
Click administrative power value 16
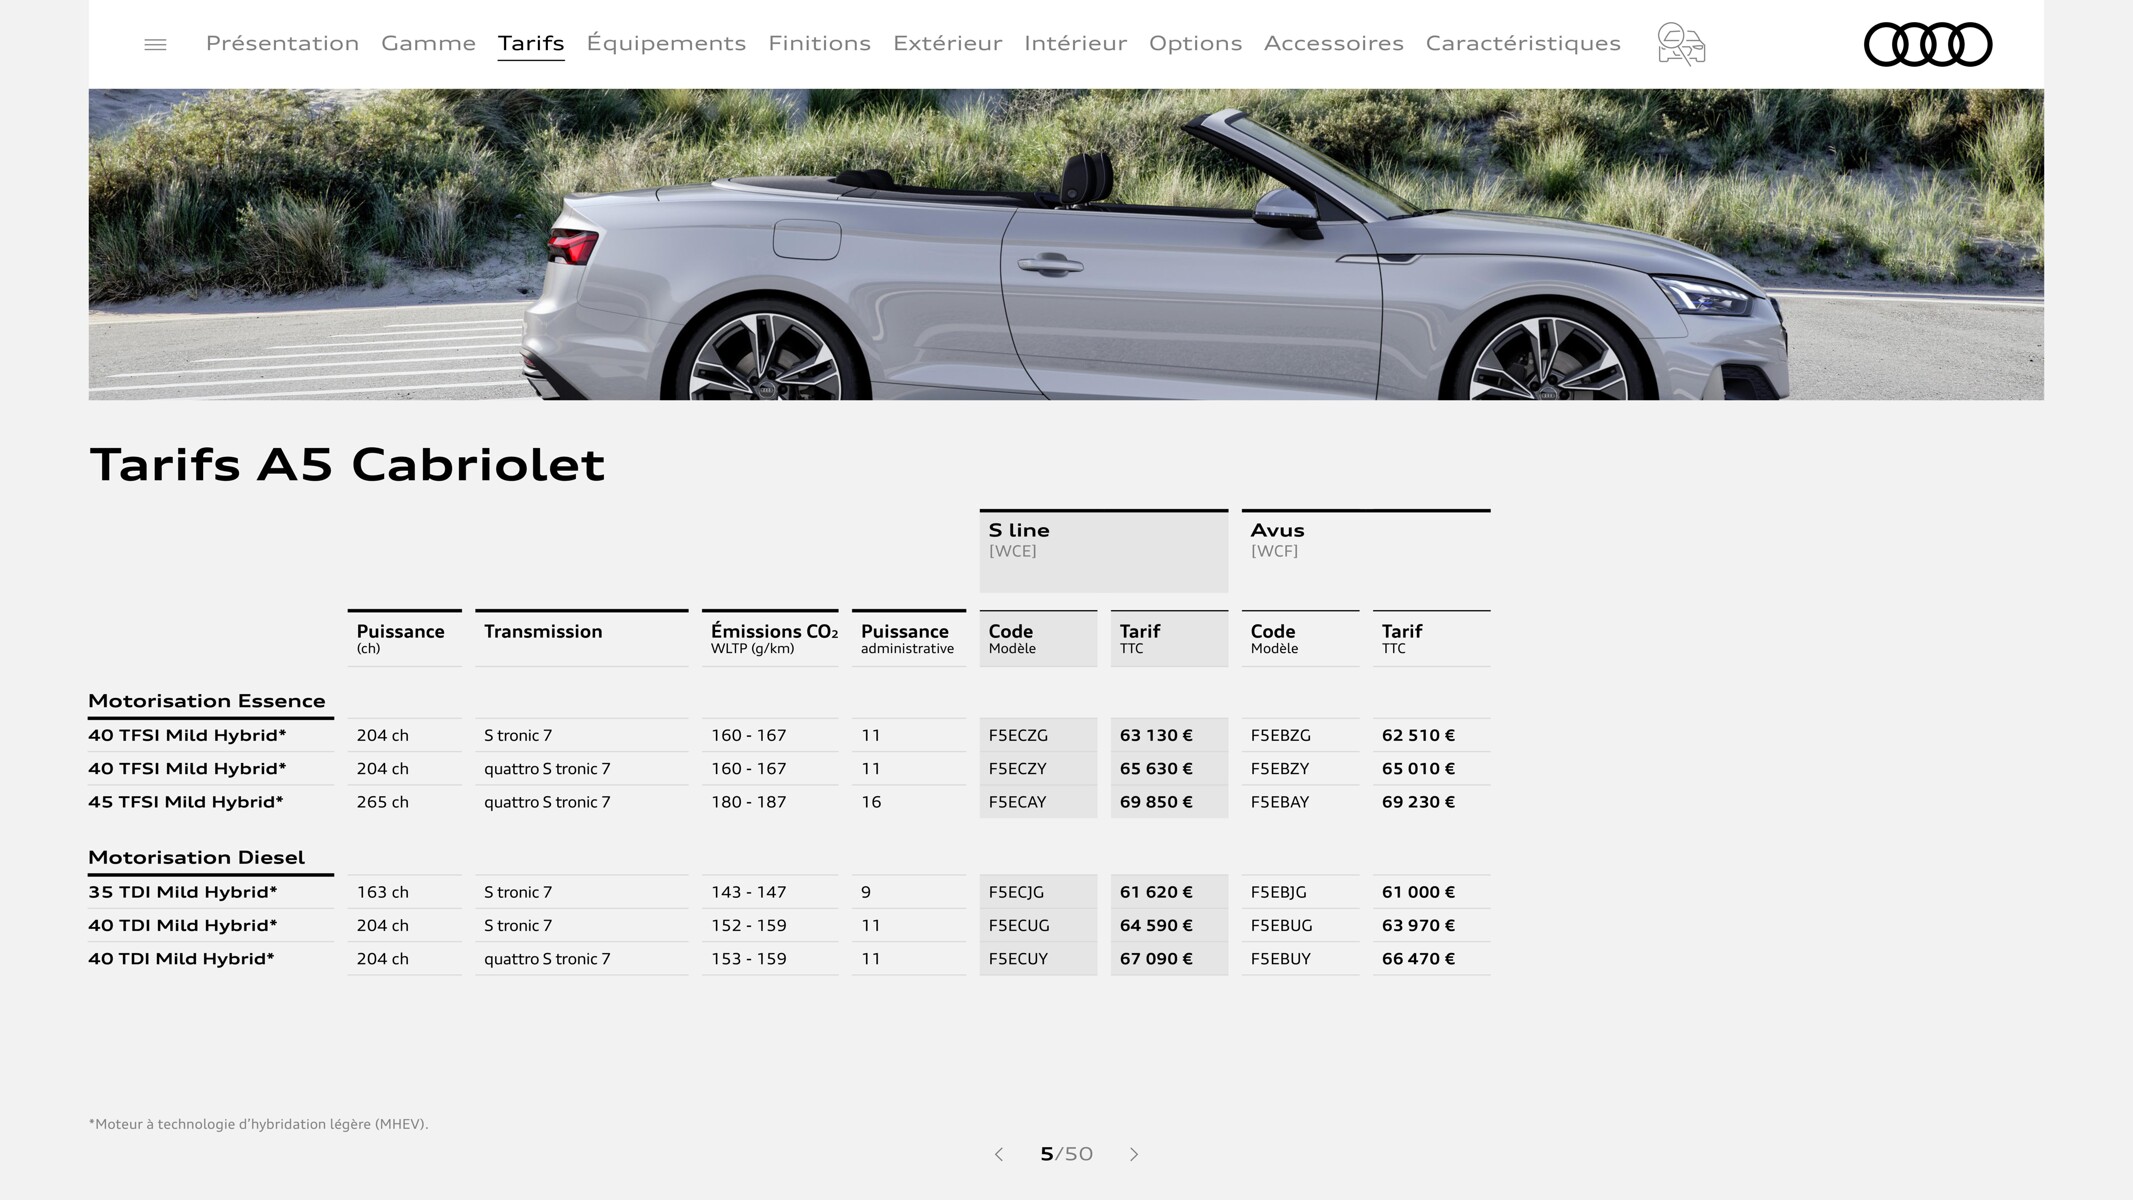[870, 802]
